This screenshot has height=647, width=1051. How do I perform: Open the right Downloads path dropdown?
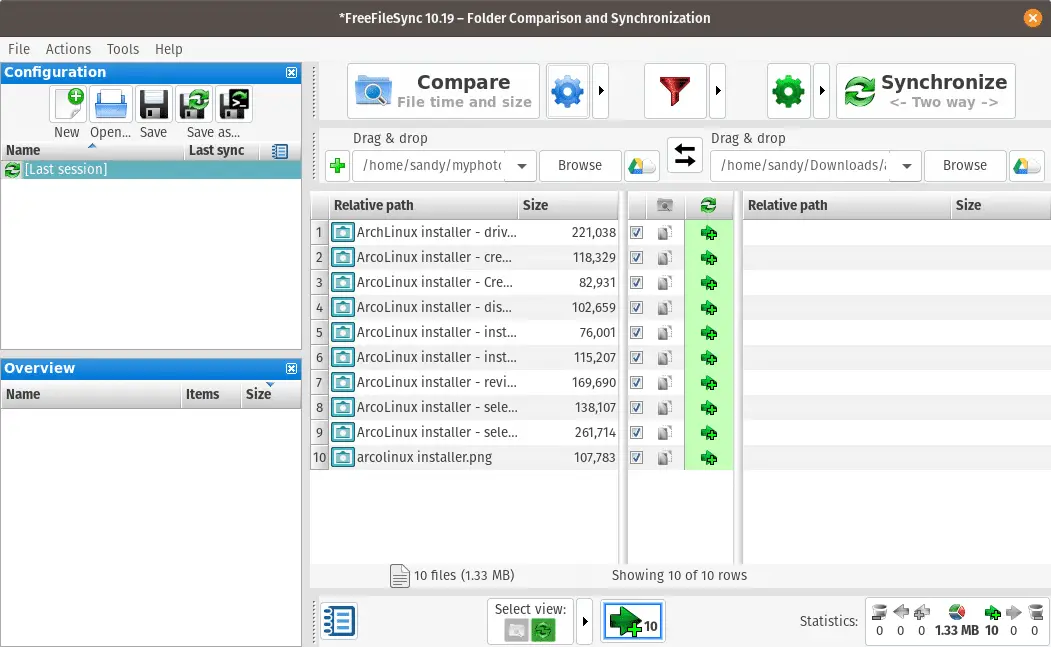tap(906, 166)
